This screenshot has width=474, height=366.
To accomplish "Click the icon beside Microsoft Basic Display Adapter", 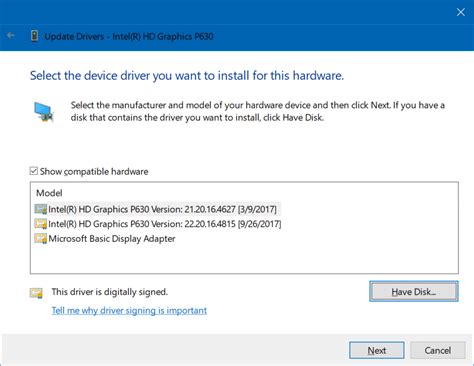I will (x=41, y=238).
